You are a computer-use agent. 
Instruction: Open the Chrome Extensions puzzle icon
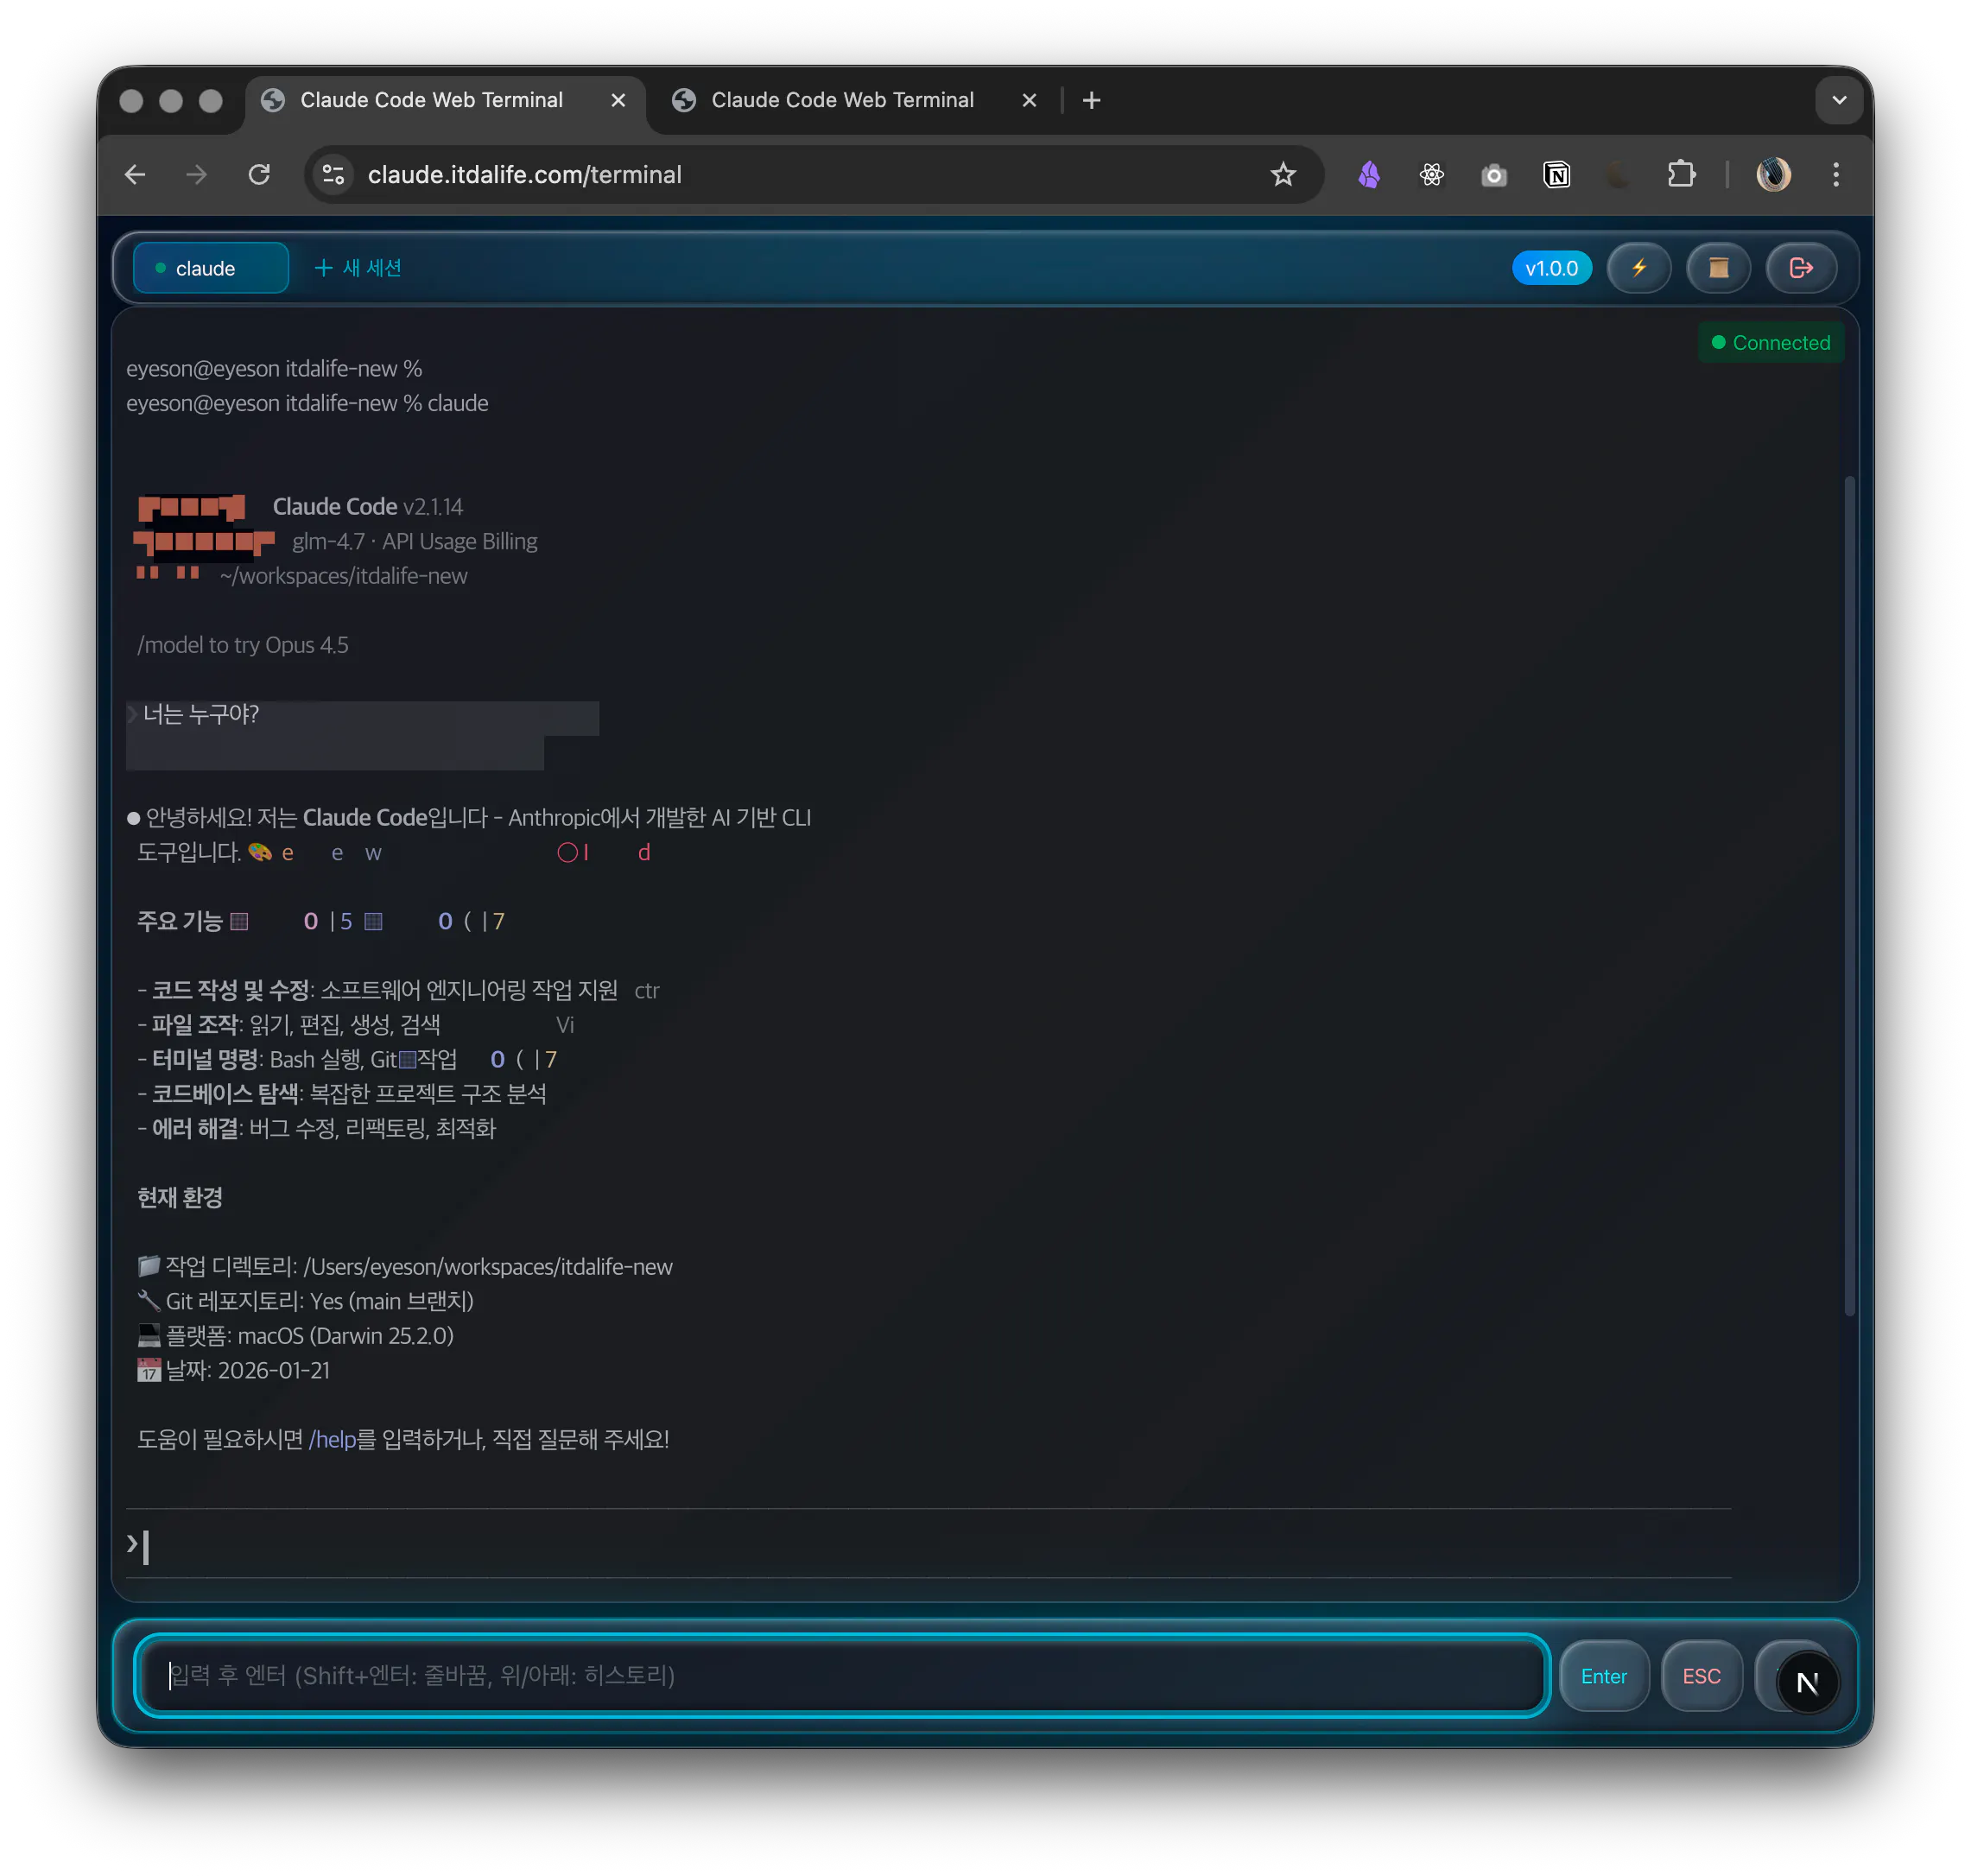click(x=1681, y=175)
